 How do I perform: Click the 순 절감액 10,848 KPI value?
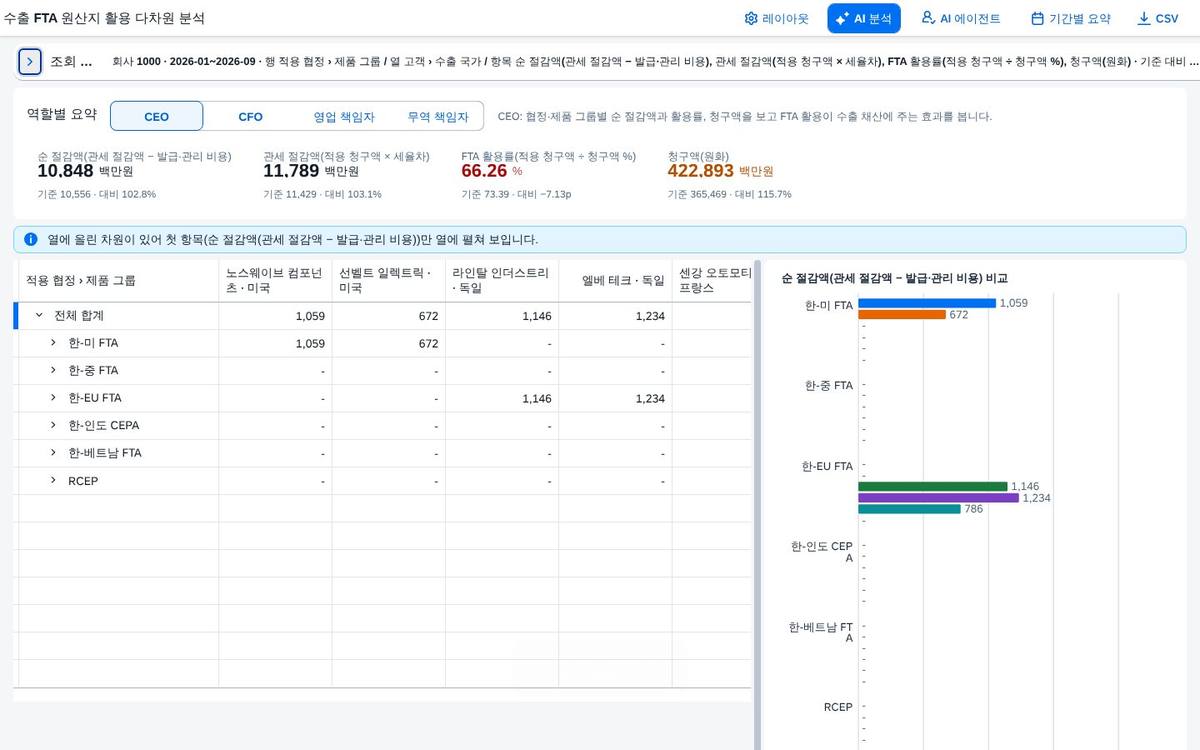click(65, 171)
